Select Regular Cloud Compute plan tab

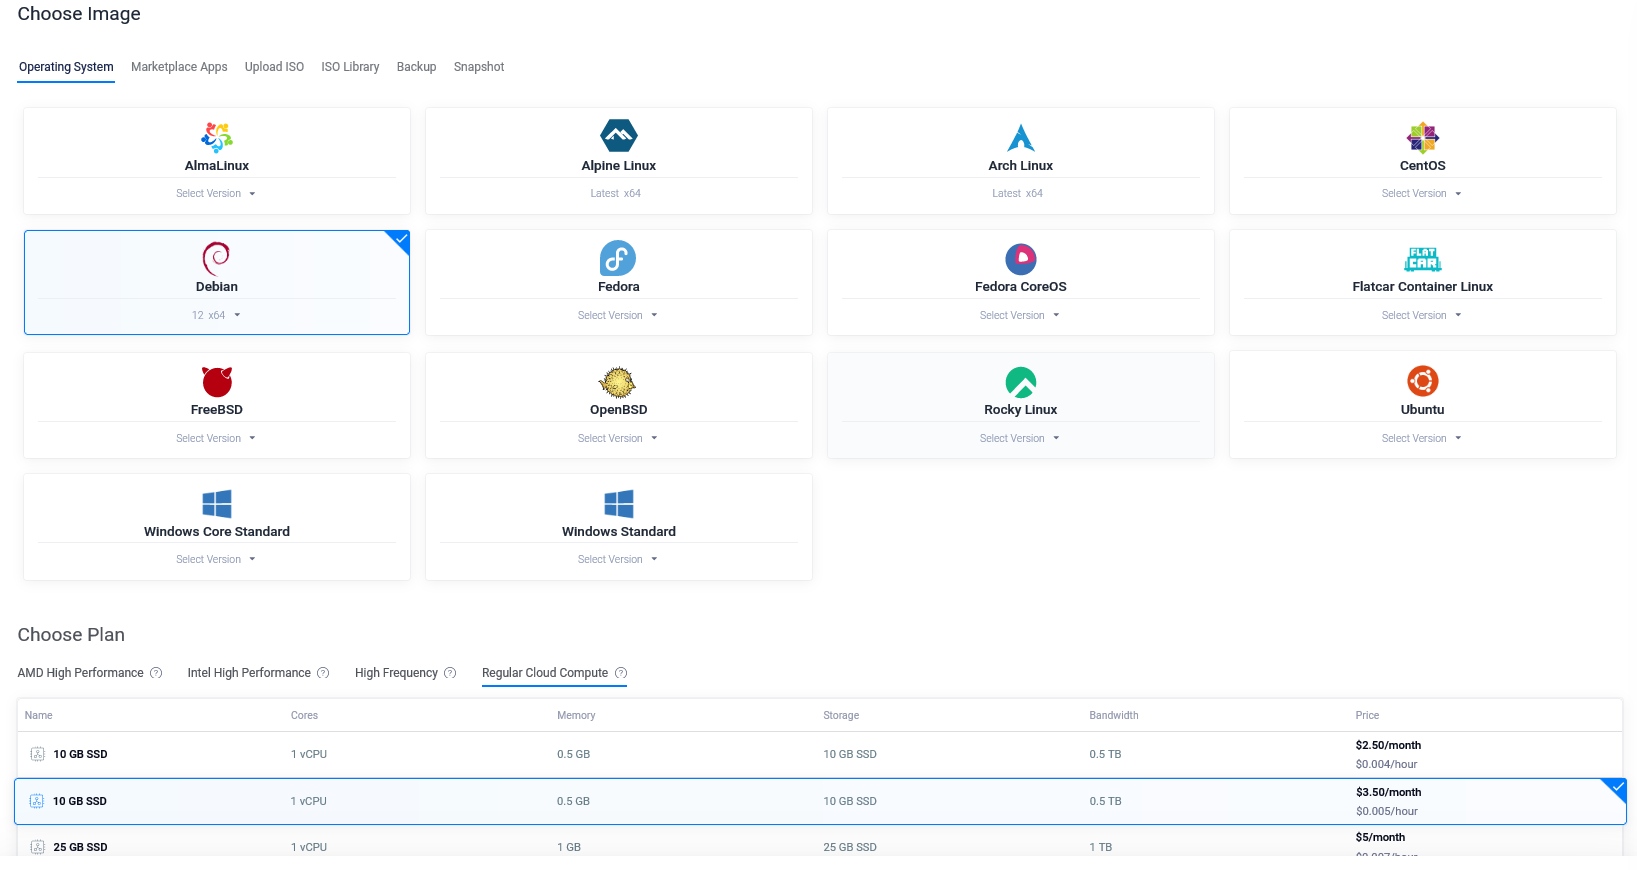coord(545,673)
